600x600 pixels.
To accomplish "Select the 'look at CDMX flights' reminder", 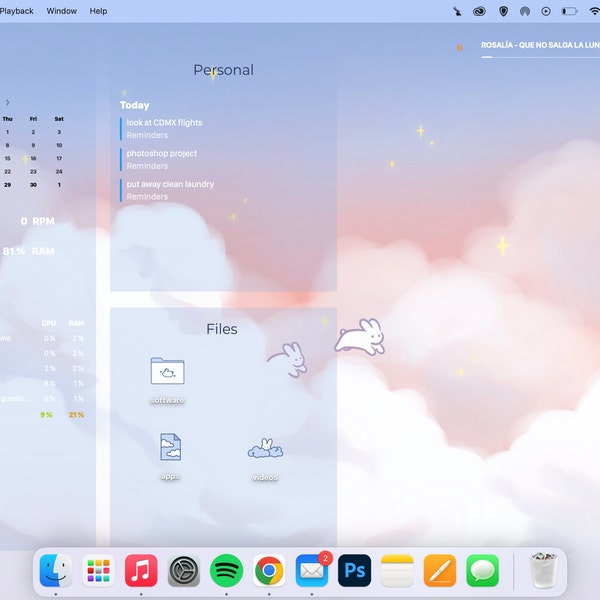I will click(x=164, y=123).
